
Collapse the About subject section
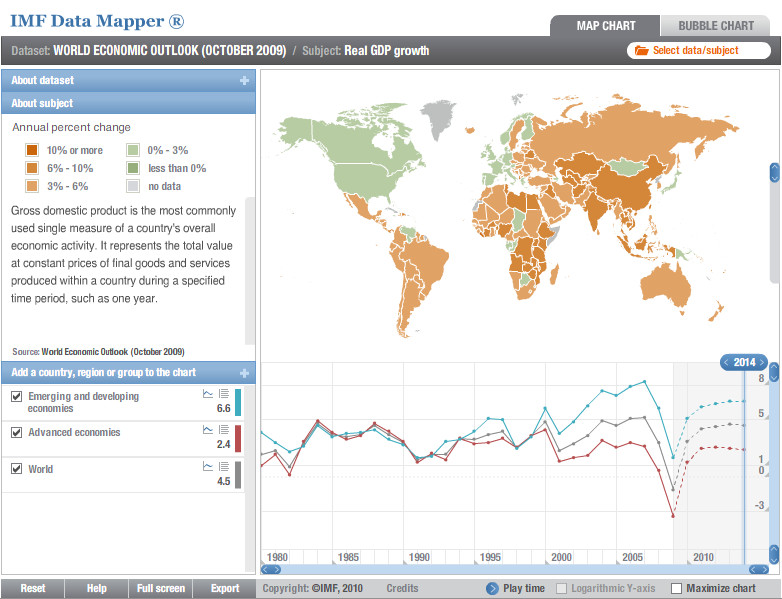(128, 103)
